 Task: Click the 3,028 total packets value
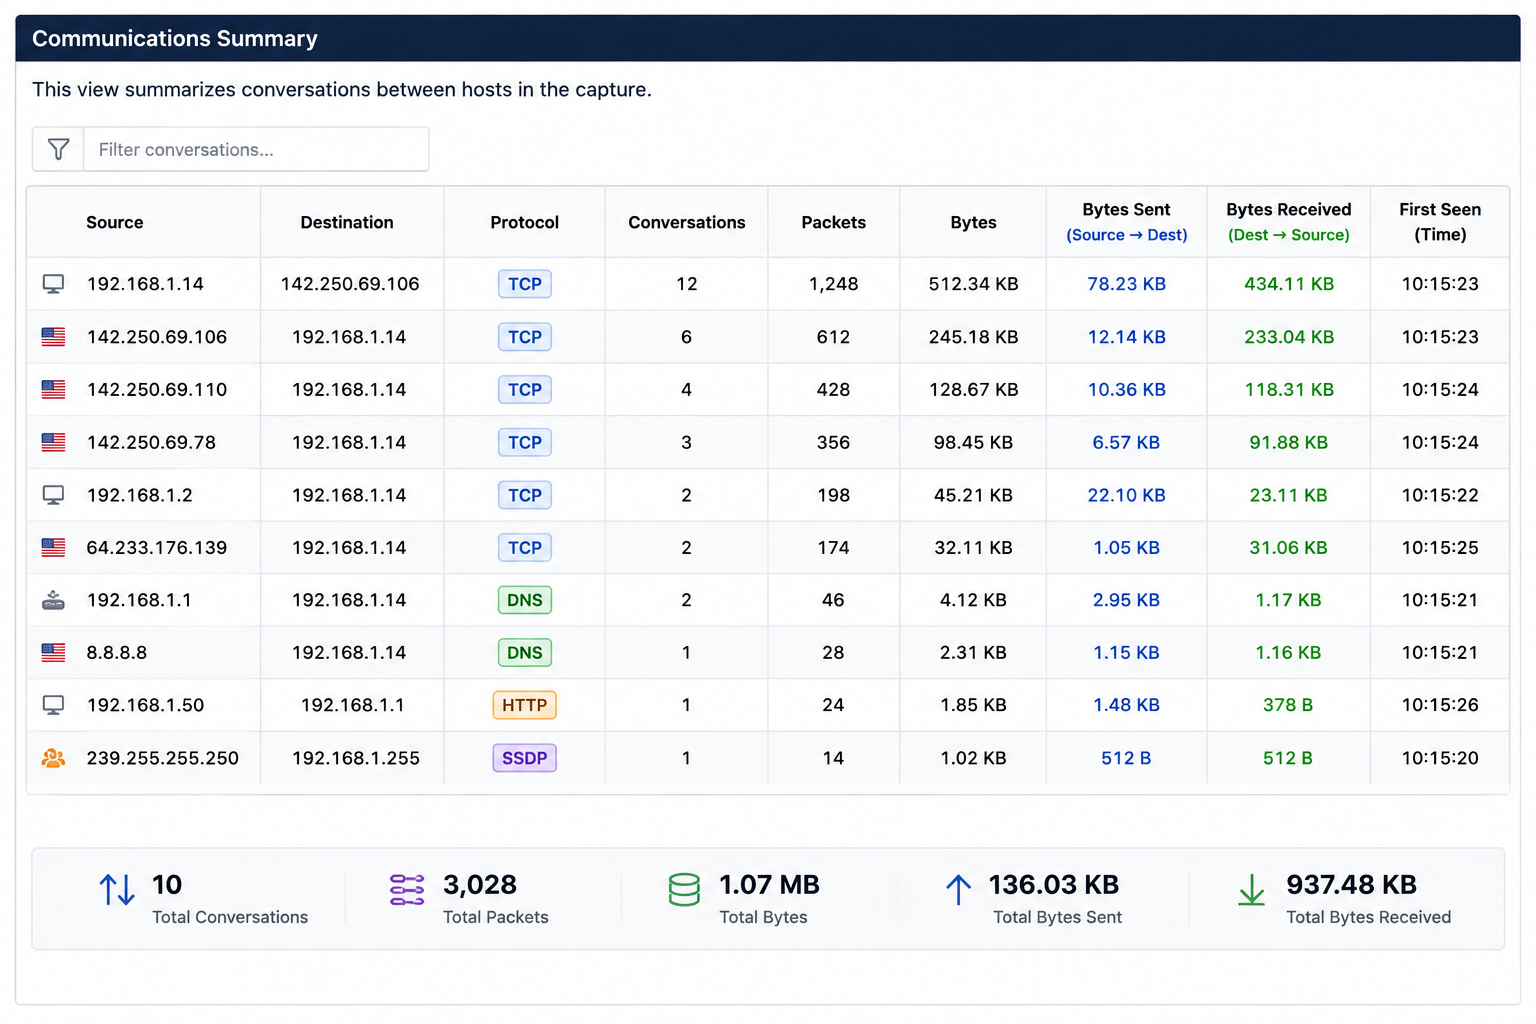click(x=480, y=884)
